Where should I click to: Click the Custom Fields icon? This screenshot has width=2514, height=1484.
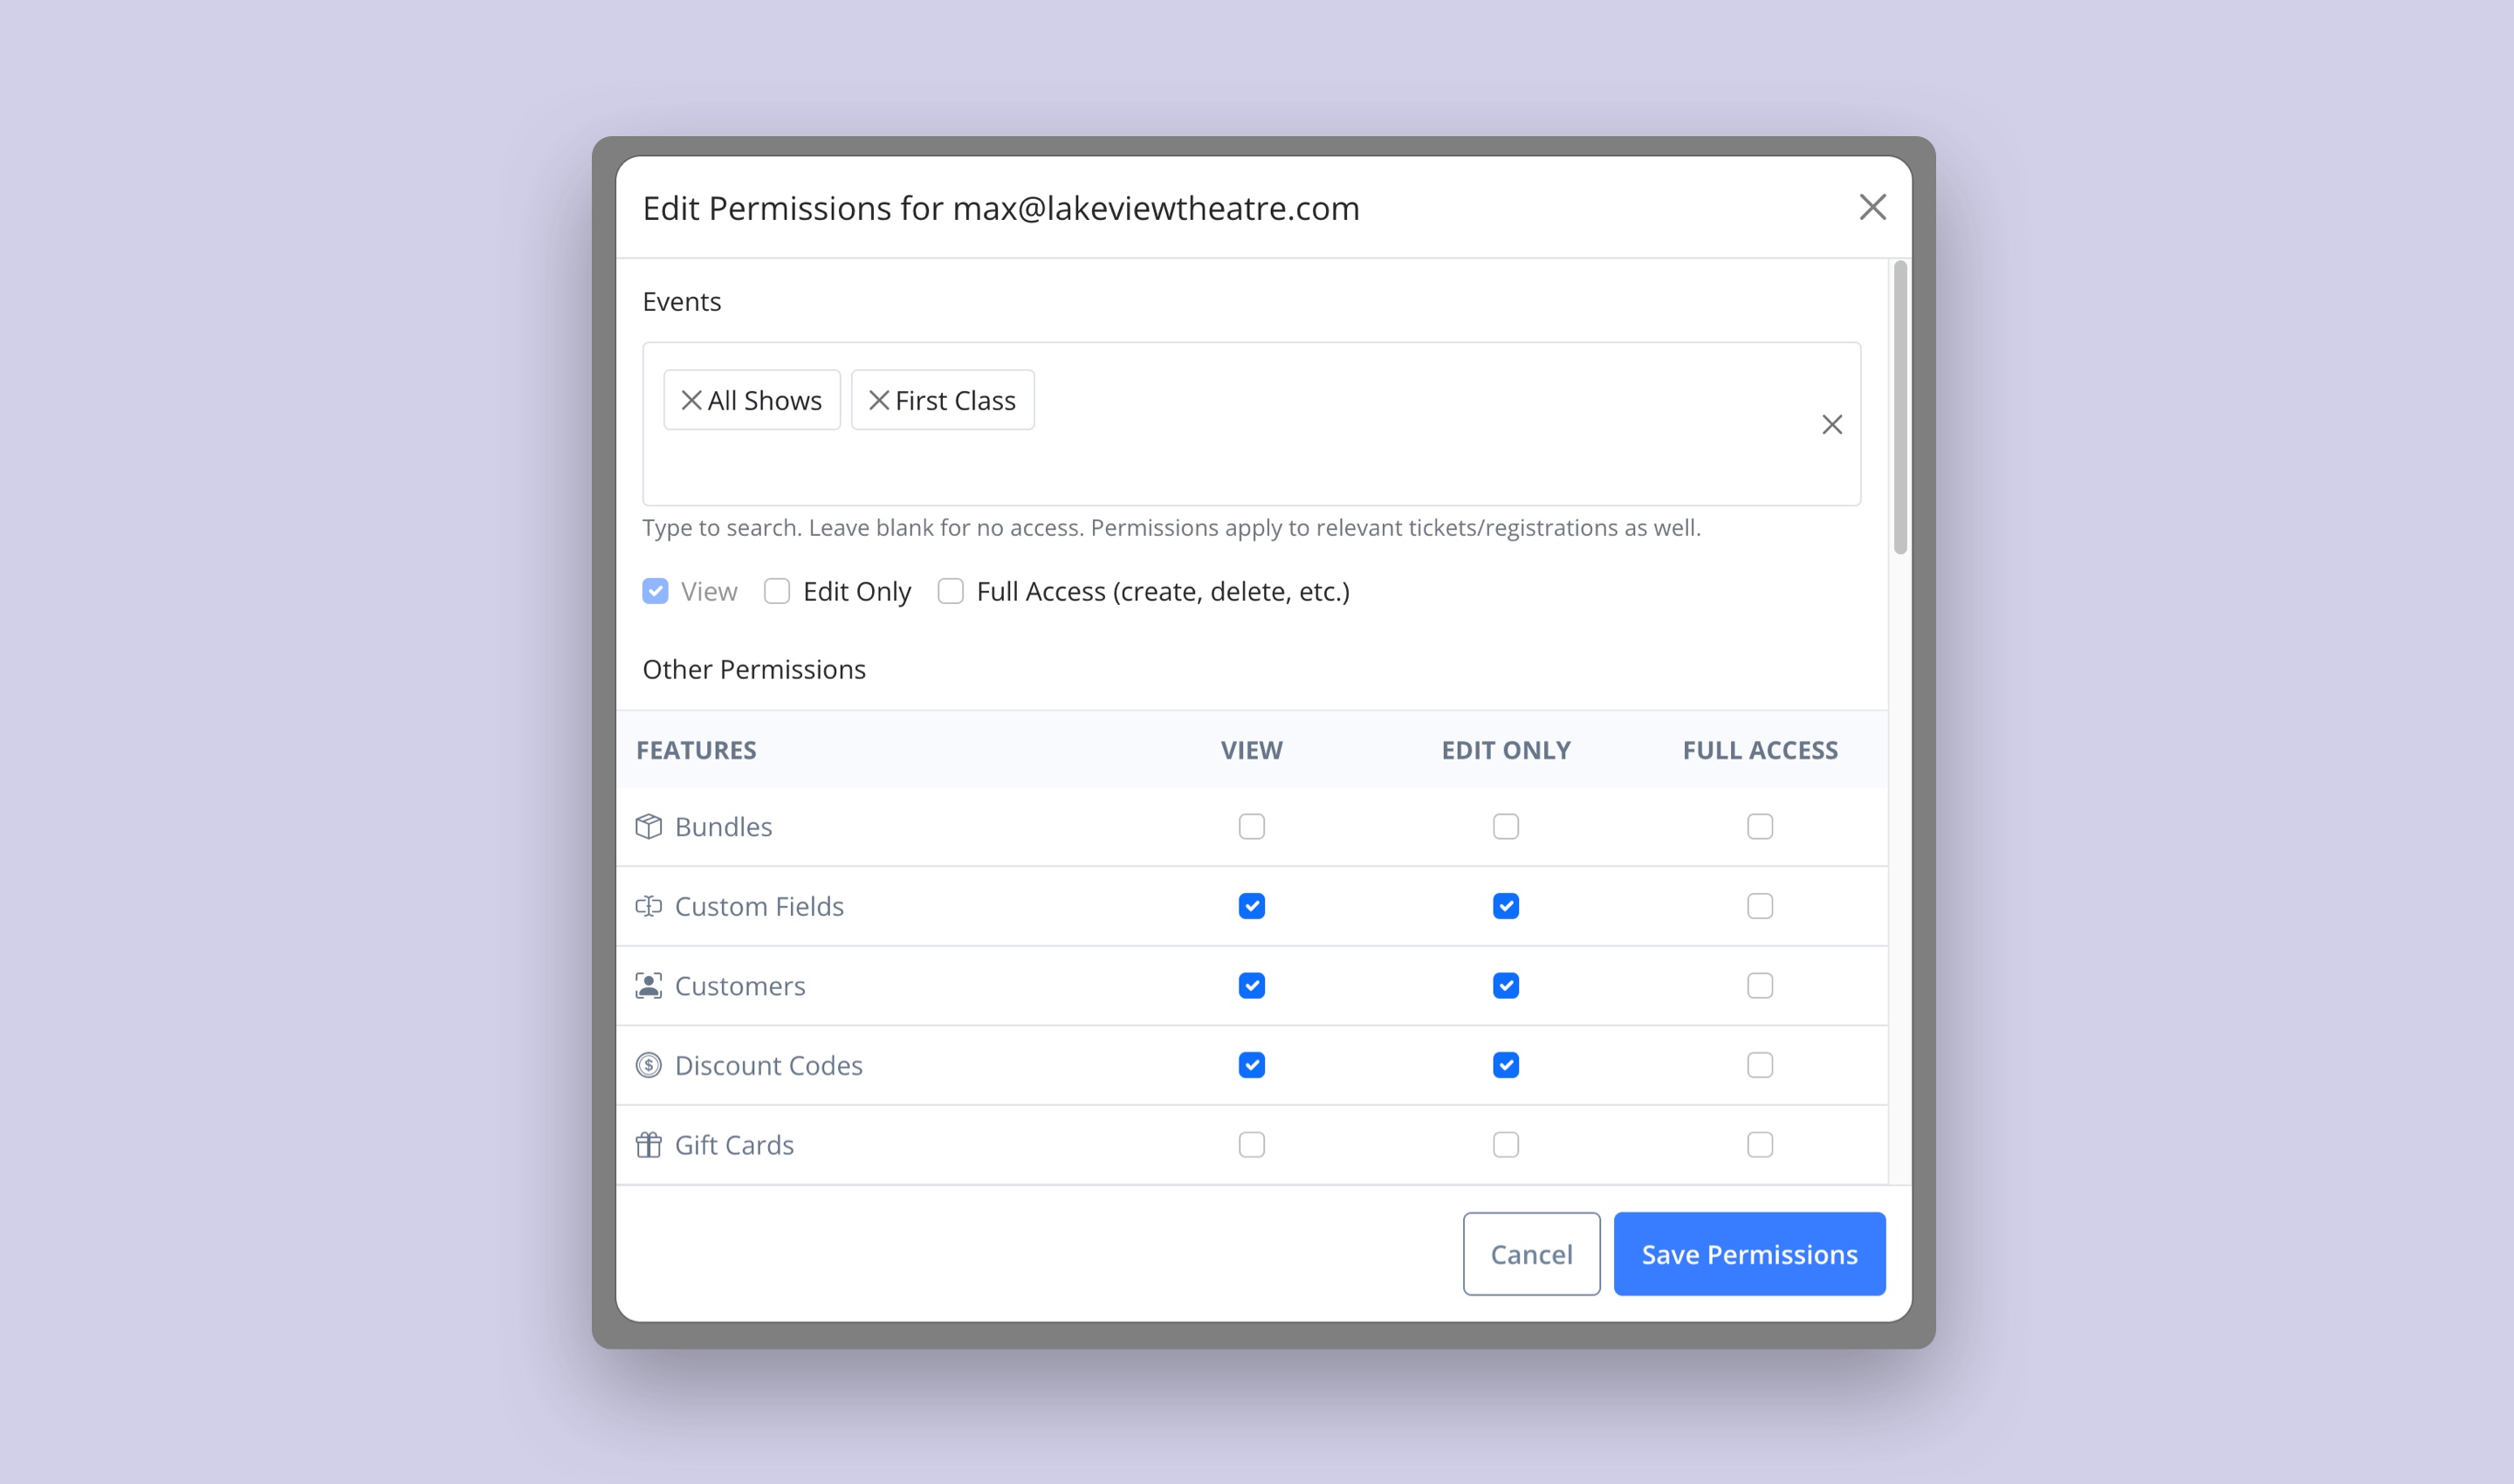point(649,906)
